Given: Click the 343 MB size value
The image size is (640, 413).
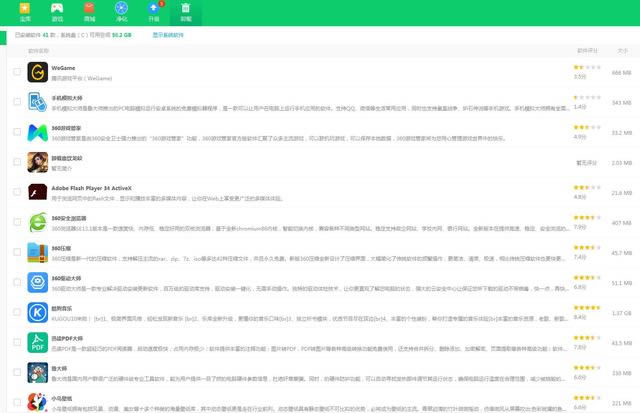Looking at the screenshot, I should tap(621, 103).
